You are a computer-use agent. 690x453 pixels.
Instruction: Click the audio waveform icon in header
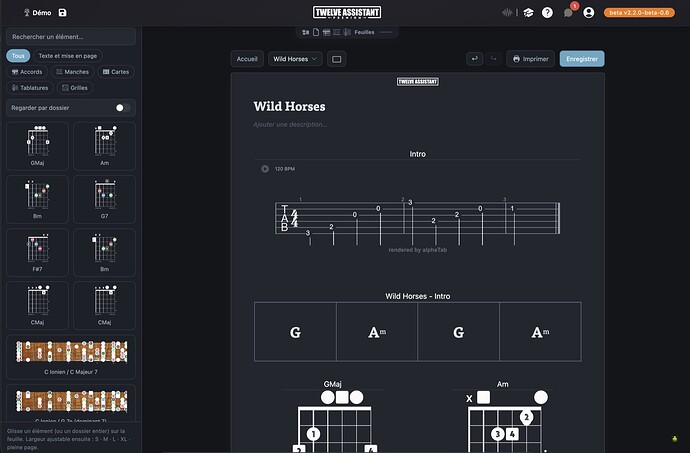pyautogui.click(x=507, y=13)
